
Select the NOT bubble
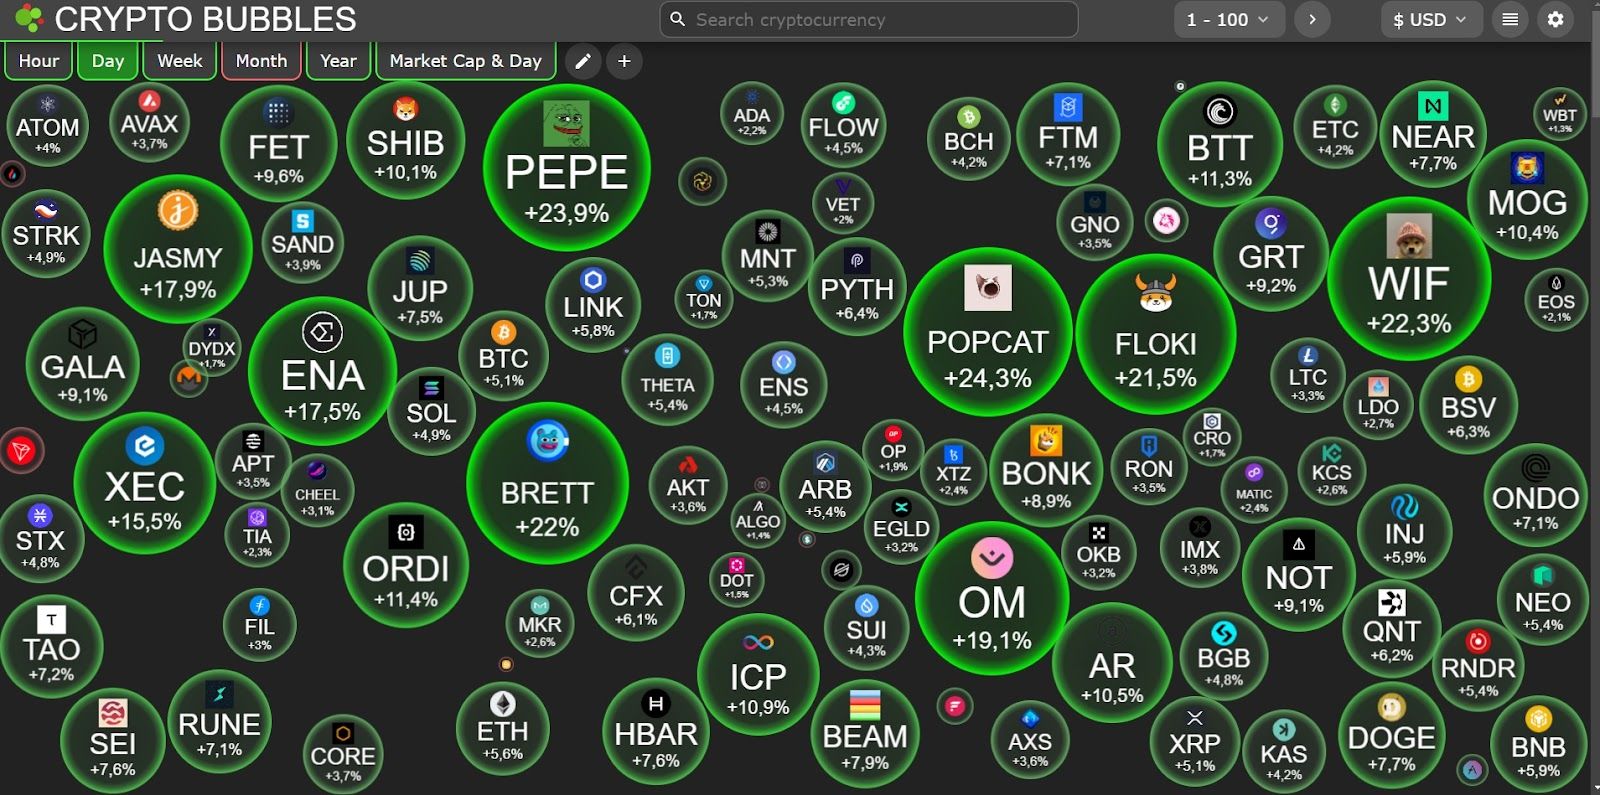1299,575
